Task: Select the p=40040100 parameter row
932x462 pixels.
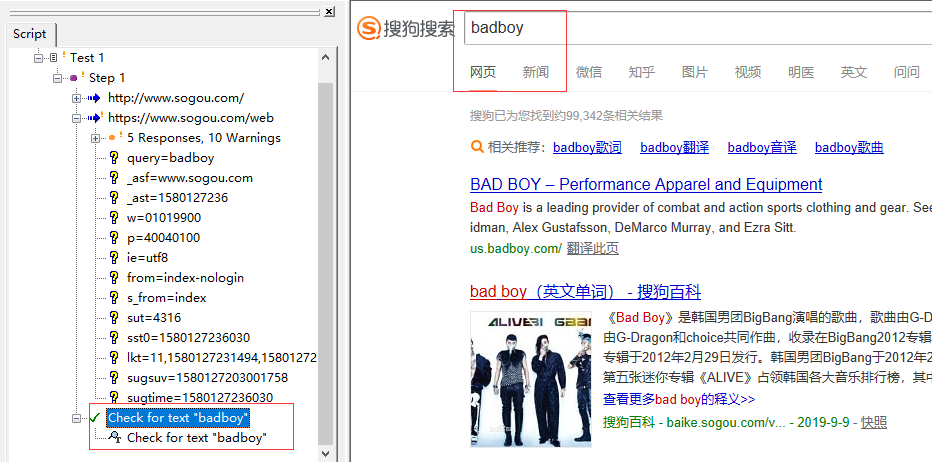Action: click(163, 238)
